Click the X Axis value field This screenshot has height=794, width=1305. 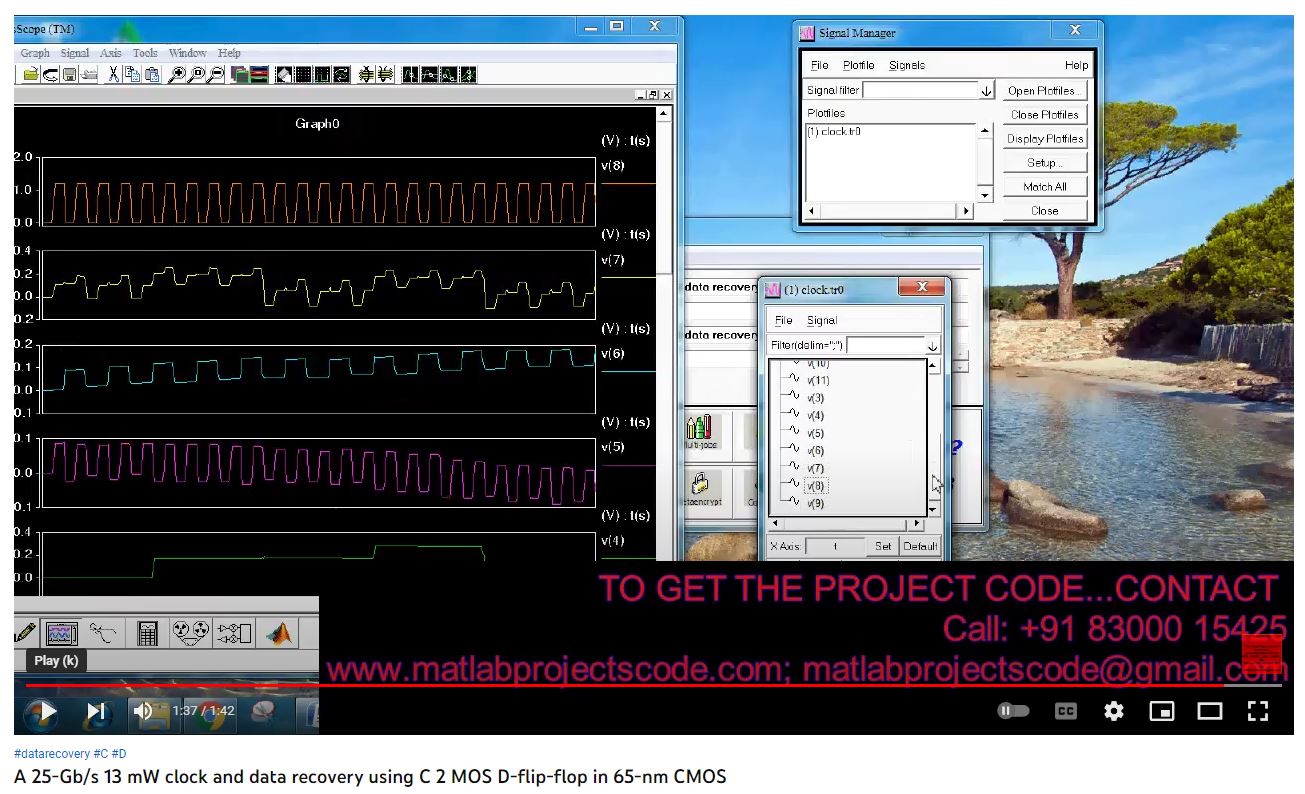836,546
